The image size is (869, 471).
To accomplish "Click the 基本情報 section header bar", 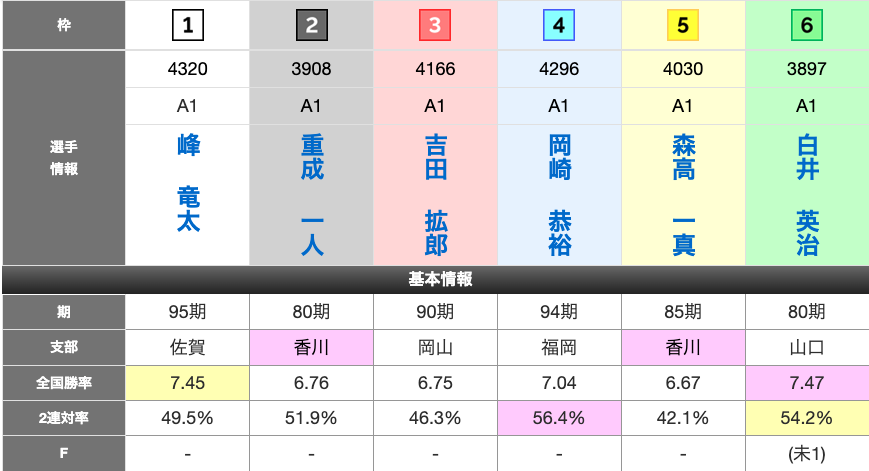I will (434, 279).
